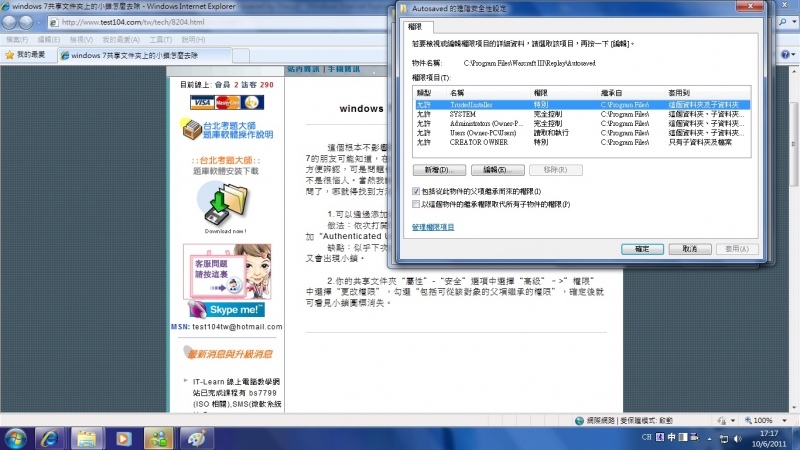800x450 pixels.
Task: Open the 檢視(V) menu in Internet Explorer
Action: pyautogui.click(x=81, y=39)
